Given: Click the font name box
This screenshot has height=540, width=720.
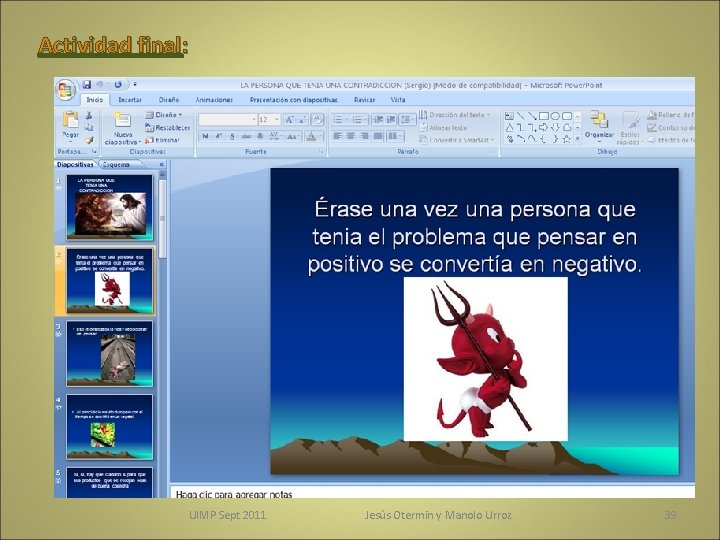Looking at the screenshot, I should point(228,120).
